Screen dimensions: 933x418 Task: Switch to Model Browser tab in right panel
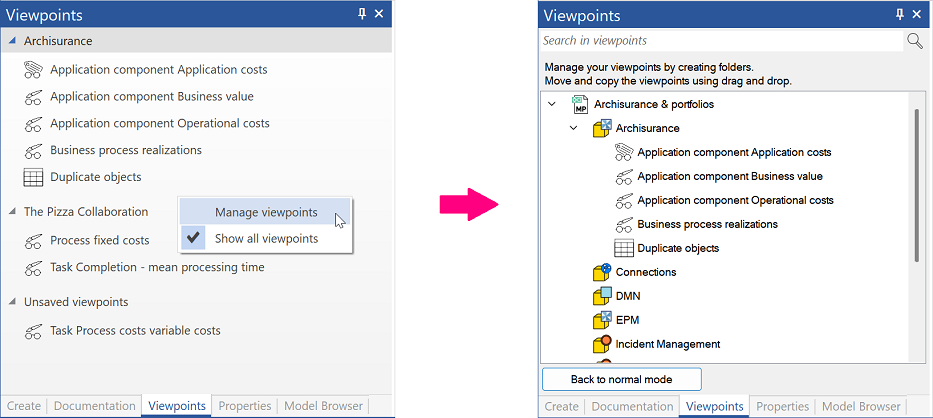tap(861, 407)
